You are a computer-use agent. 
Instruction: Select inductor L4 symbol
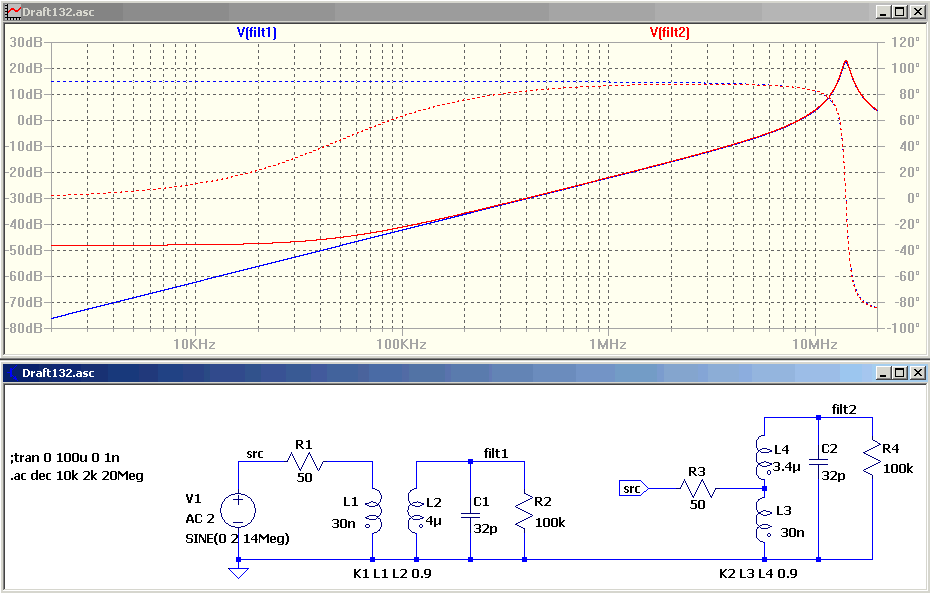click(x=765, y=457)
